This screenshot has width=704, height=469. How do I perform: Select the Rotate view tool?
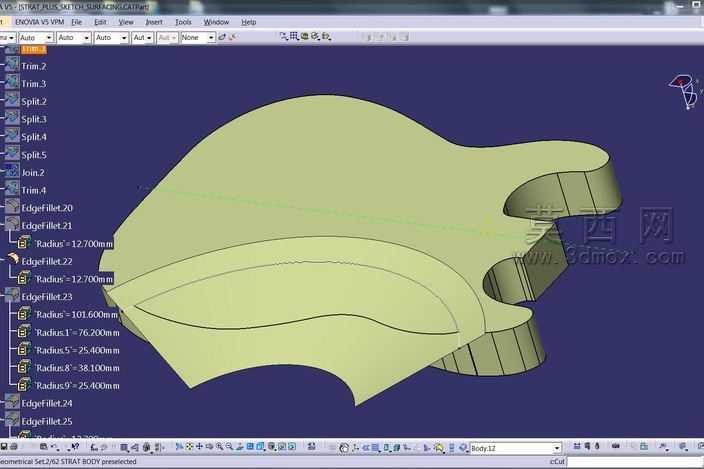click(x=209, y=447)
